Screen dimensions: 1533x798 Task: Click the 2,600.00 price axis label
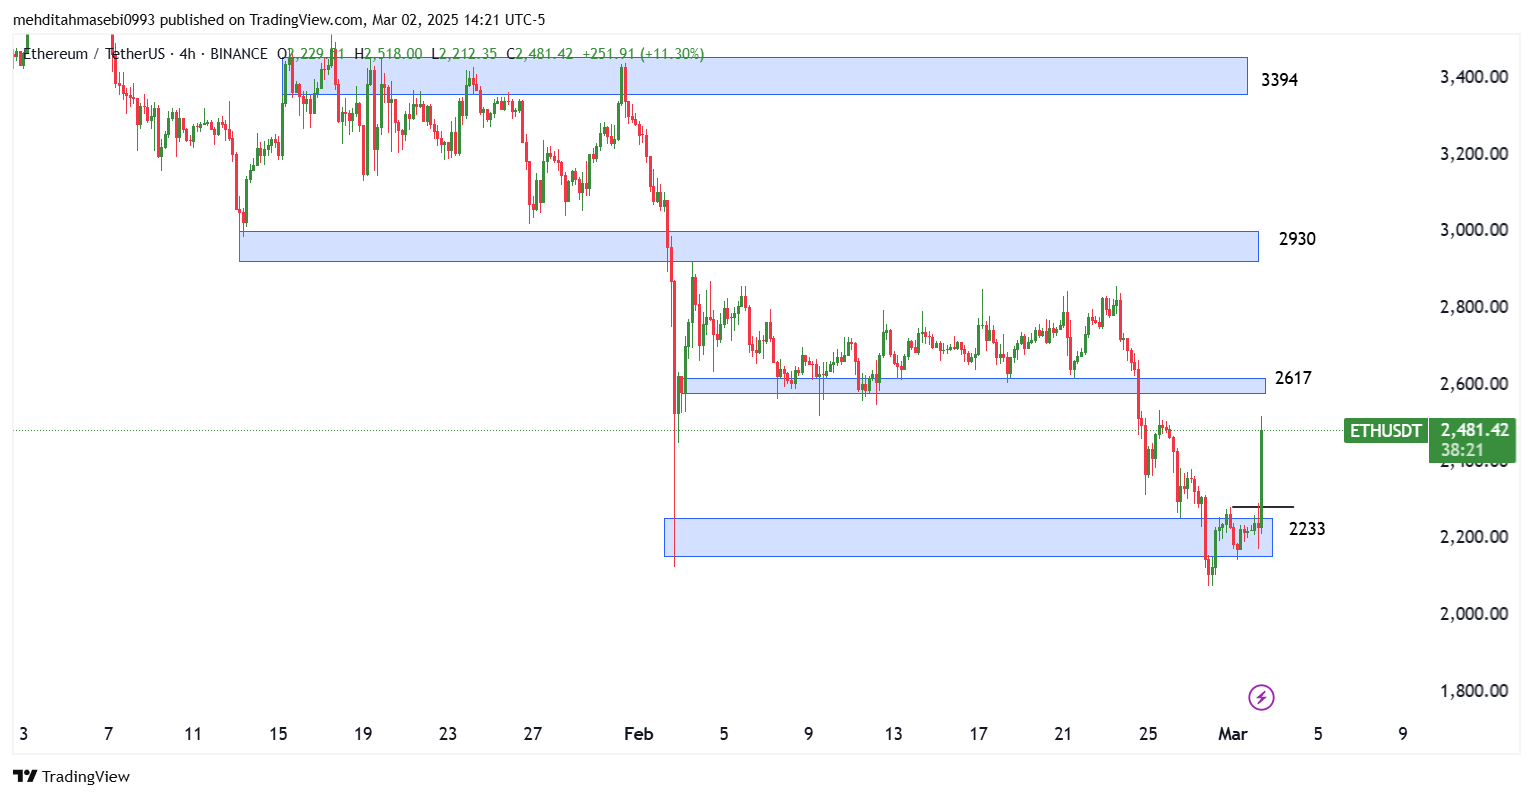1474,384
